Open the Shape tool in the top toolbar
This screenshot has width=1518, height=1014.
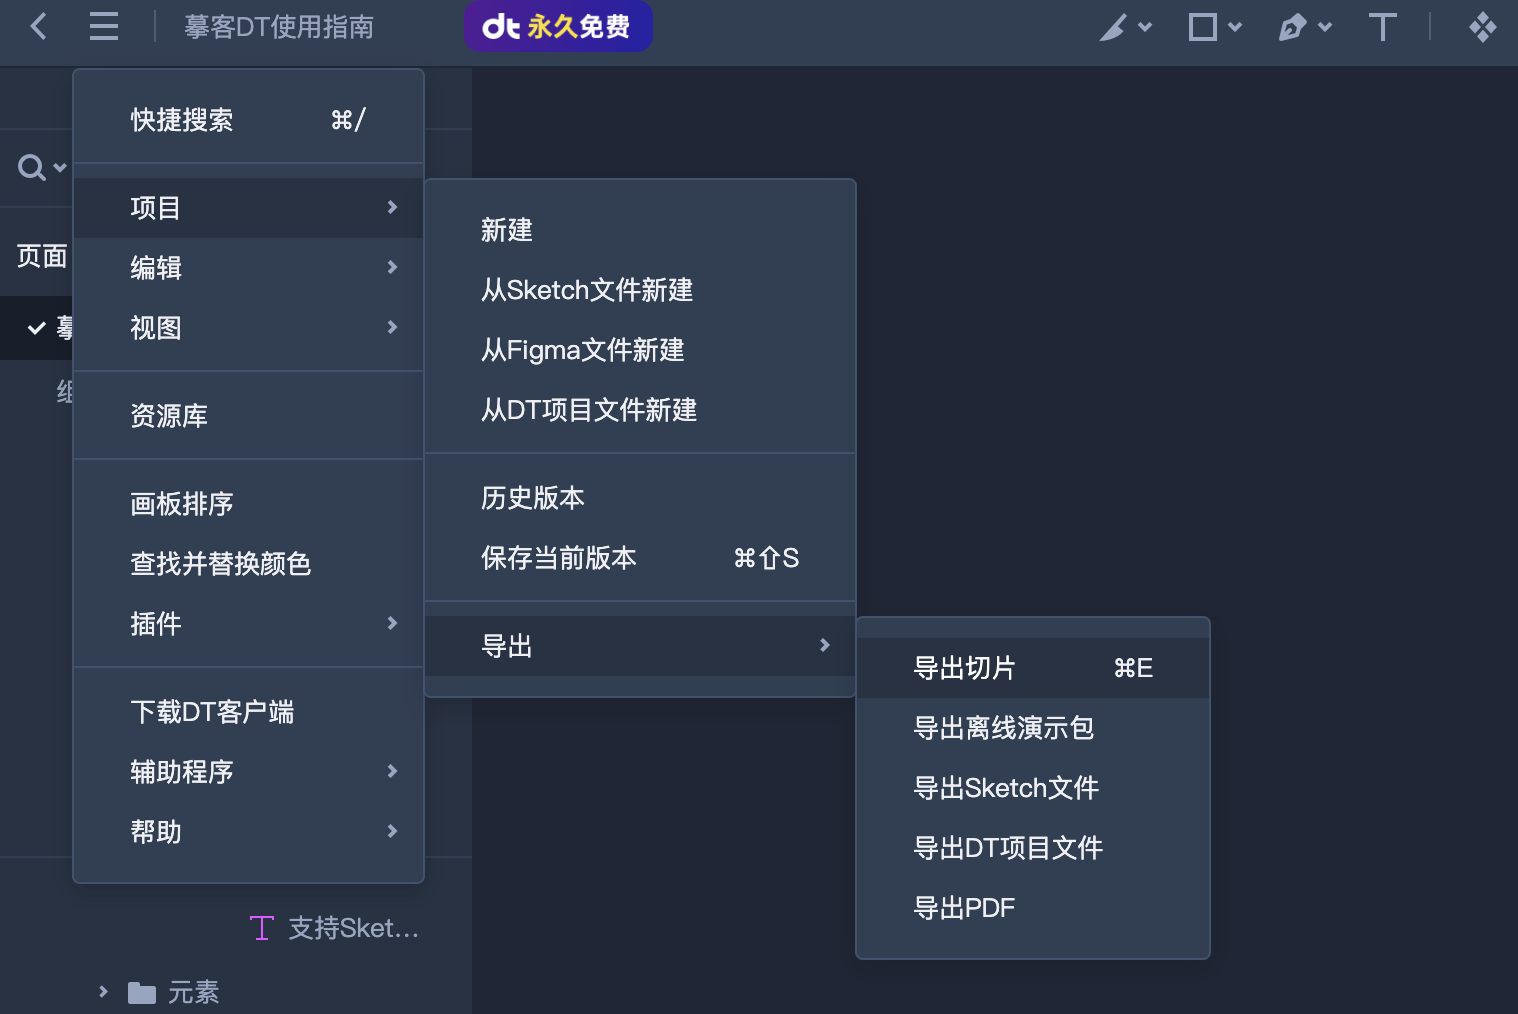coord(1204,27)
